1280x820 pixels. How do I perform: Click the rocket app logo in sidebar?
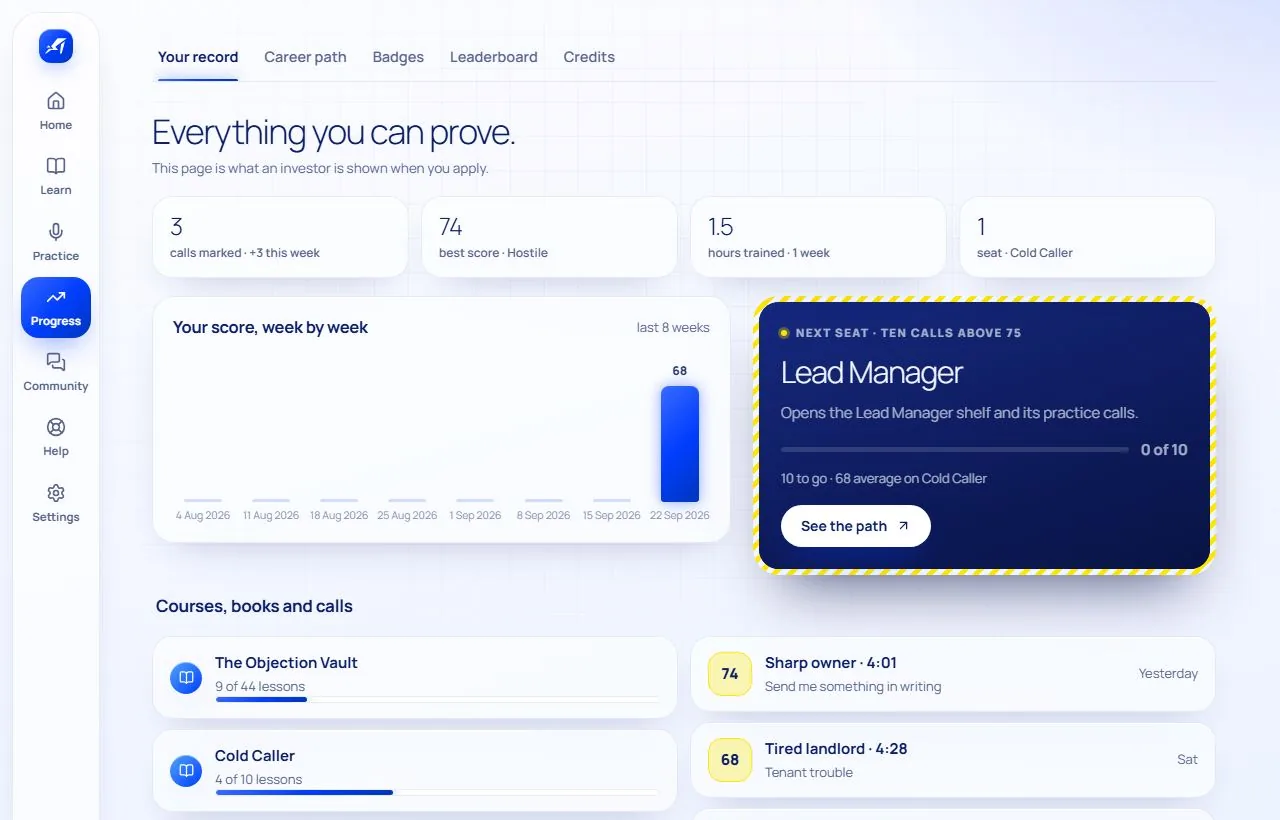click(56, 46)
